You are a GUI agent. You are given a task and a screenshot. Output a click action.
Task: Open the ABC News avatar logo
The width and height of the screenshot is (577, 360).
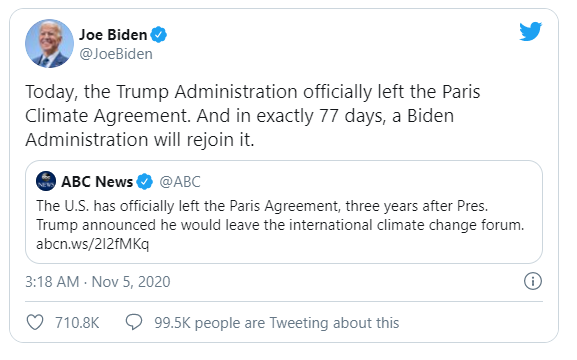pyautogui.click(x=46, y=181)
